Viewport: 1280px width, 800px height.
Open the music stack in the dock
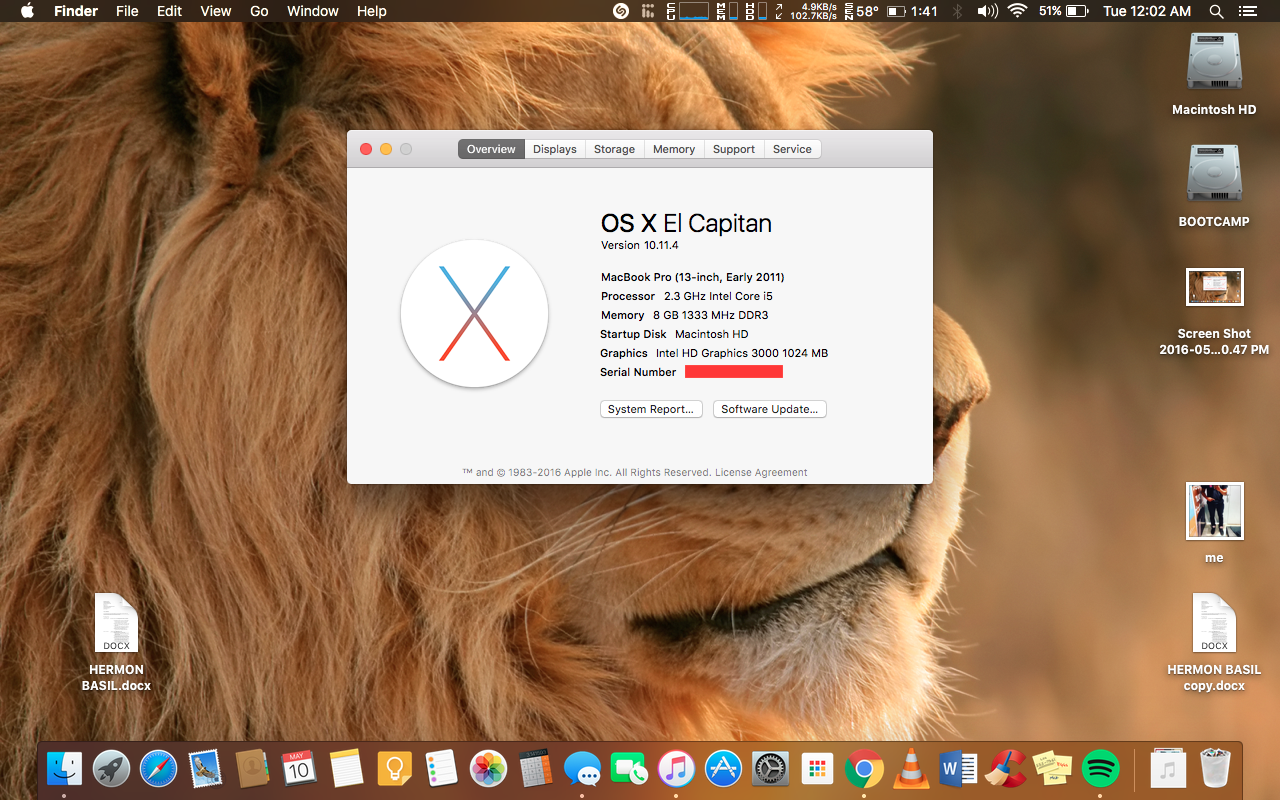[1167, 768]
